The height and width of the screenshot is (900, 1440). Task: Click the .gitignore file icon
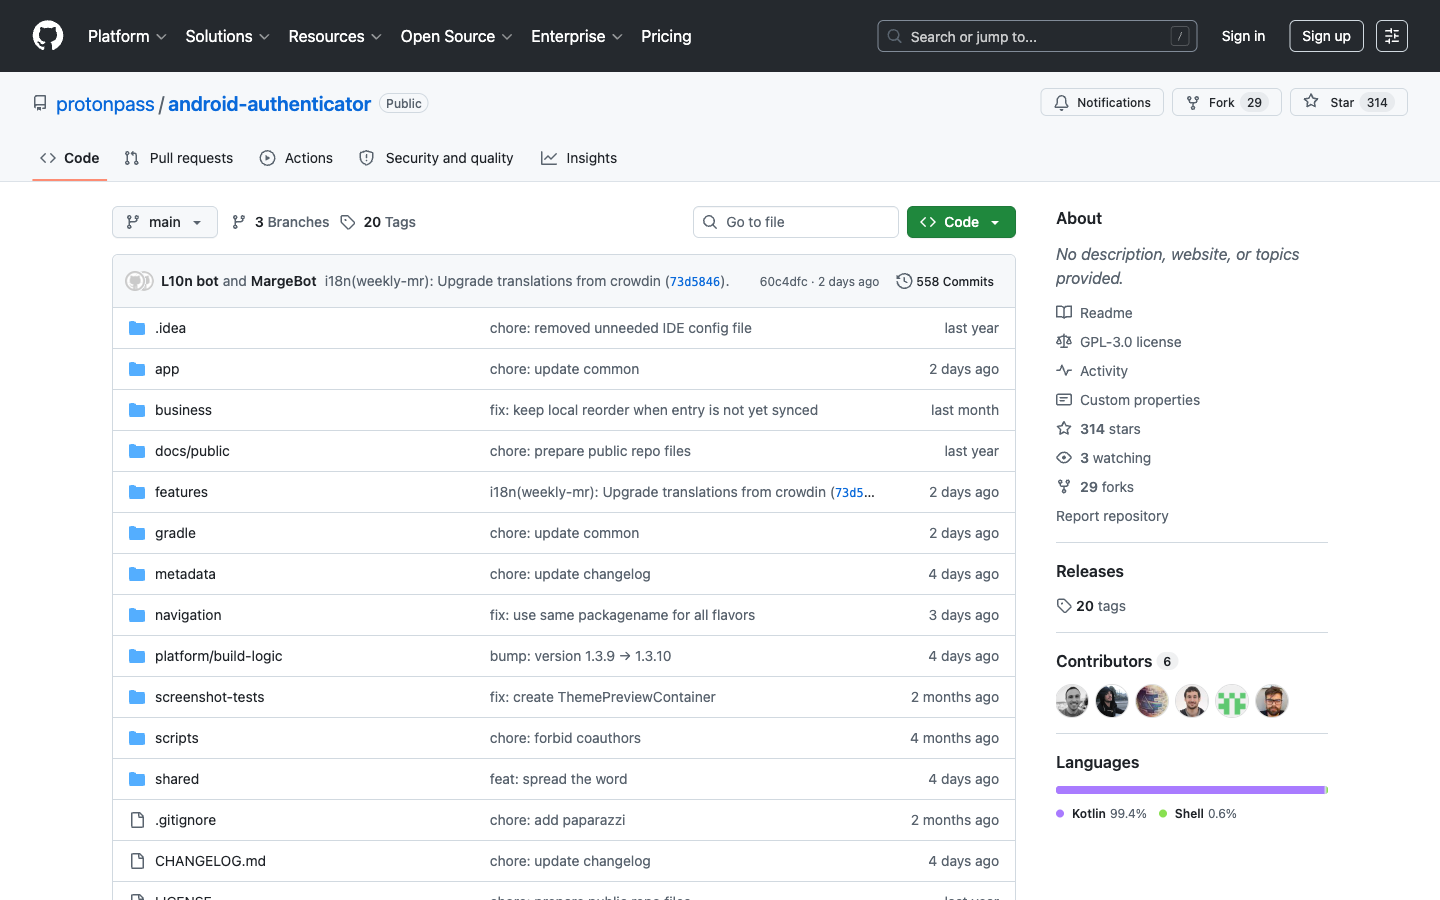pyautogui.click(x=137, y=820)
